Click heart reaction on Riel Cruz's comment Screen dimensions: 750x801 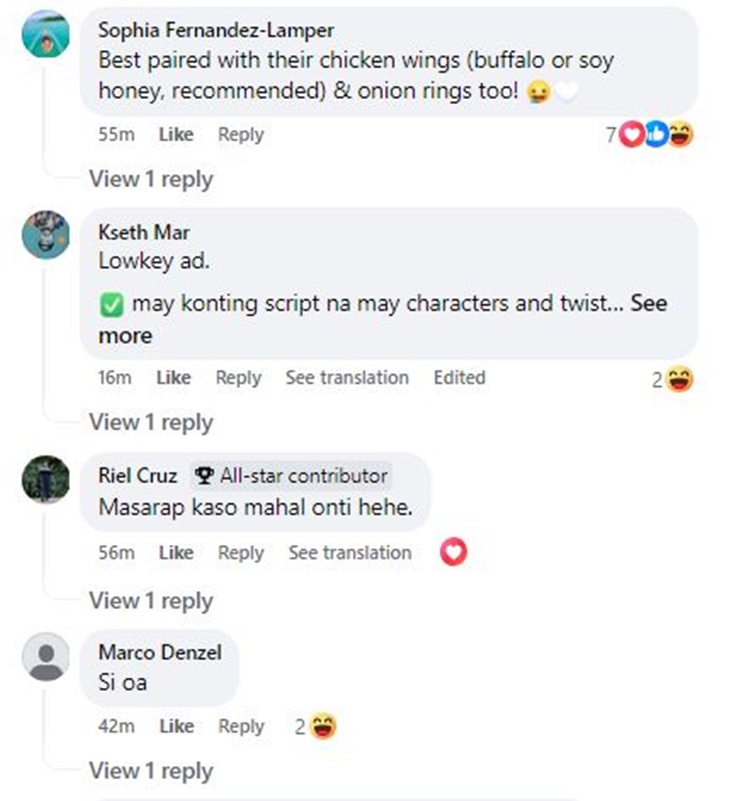pos(453,552)
